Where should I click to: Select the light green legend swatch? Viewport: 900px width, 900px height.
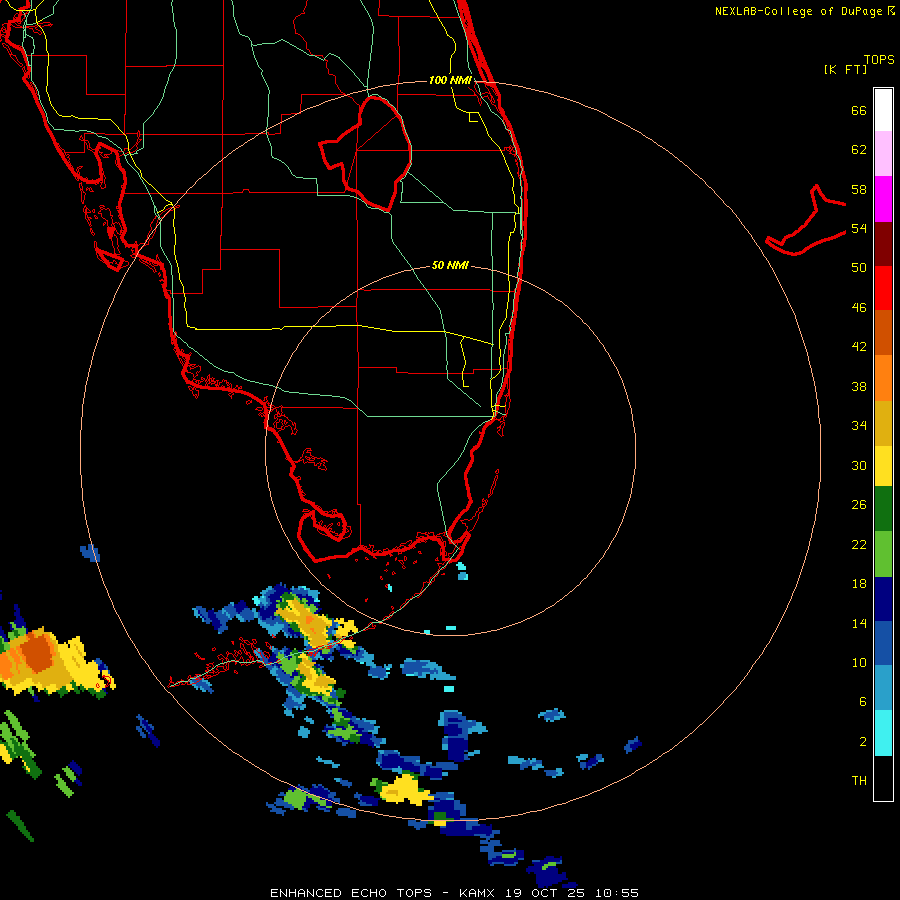coord(883,554)
